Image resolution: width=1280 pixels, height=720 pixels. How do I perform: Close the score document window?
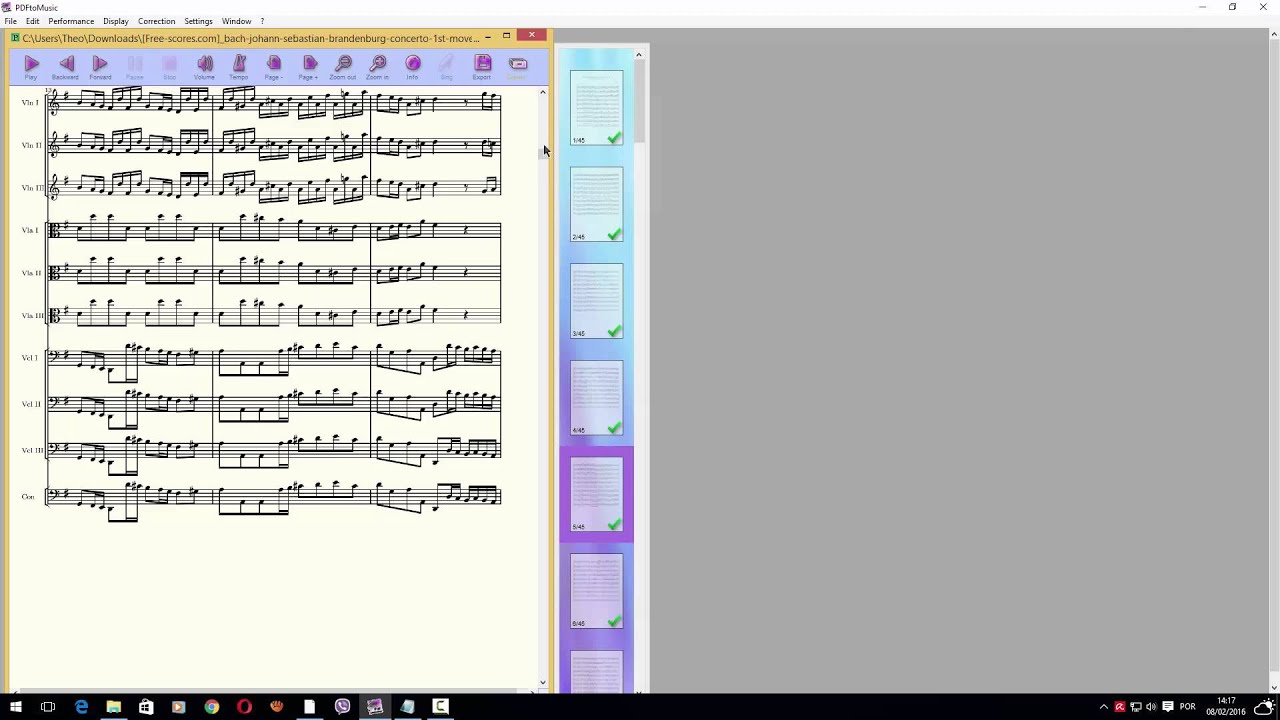coord(532,37)
